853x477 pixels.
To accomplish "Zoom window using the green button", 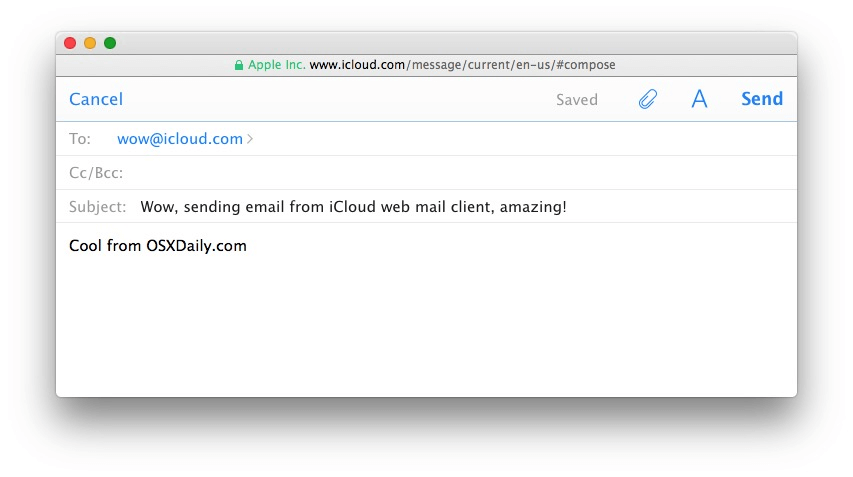I will pos(110,43).
